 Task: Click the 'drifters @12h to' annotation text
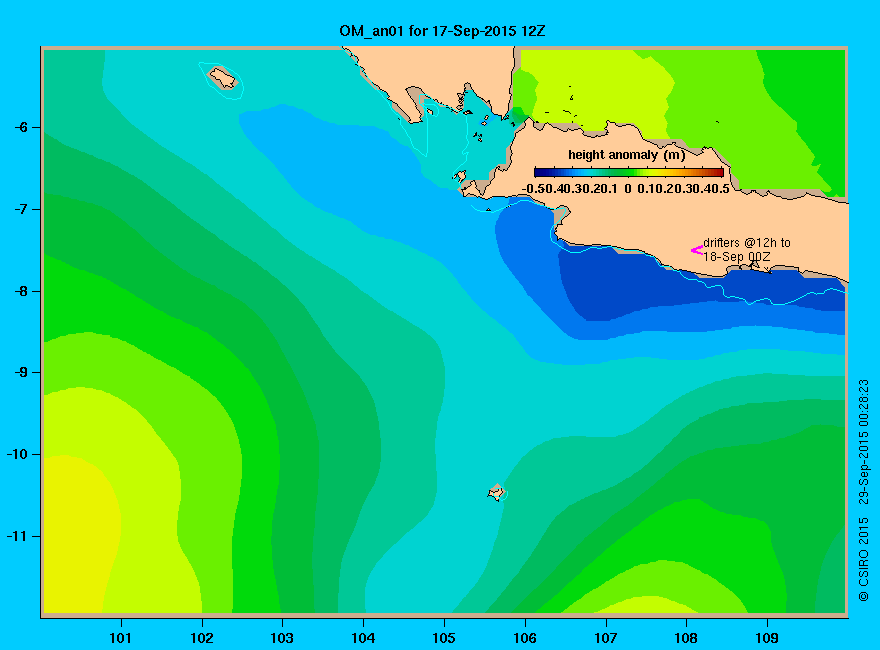coord(746,243)
